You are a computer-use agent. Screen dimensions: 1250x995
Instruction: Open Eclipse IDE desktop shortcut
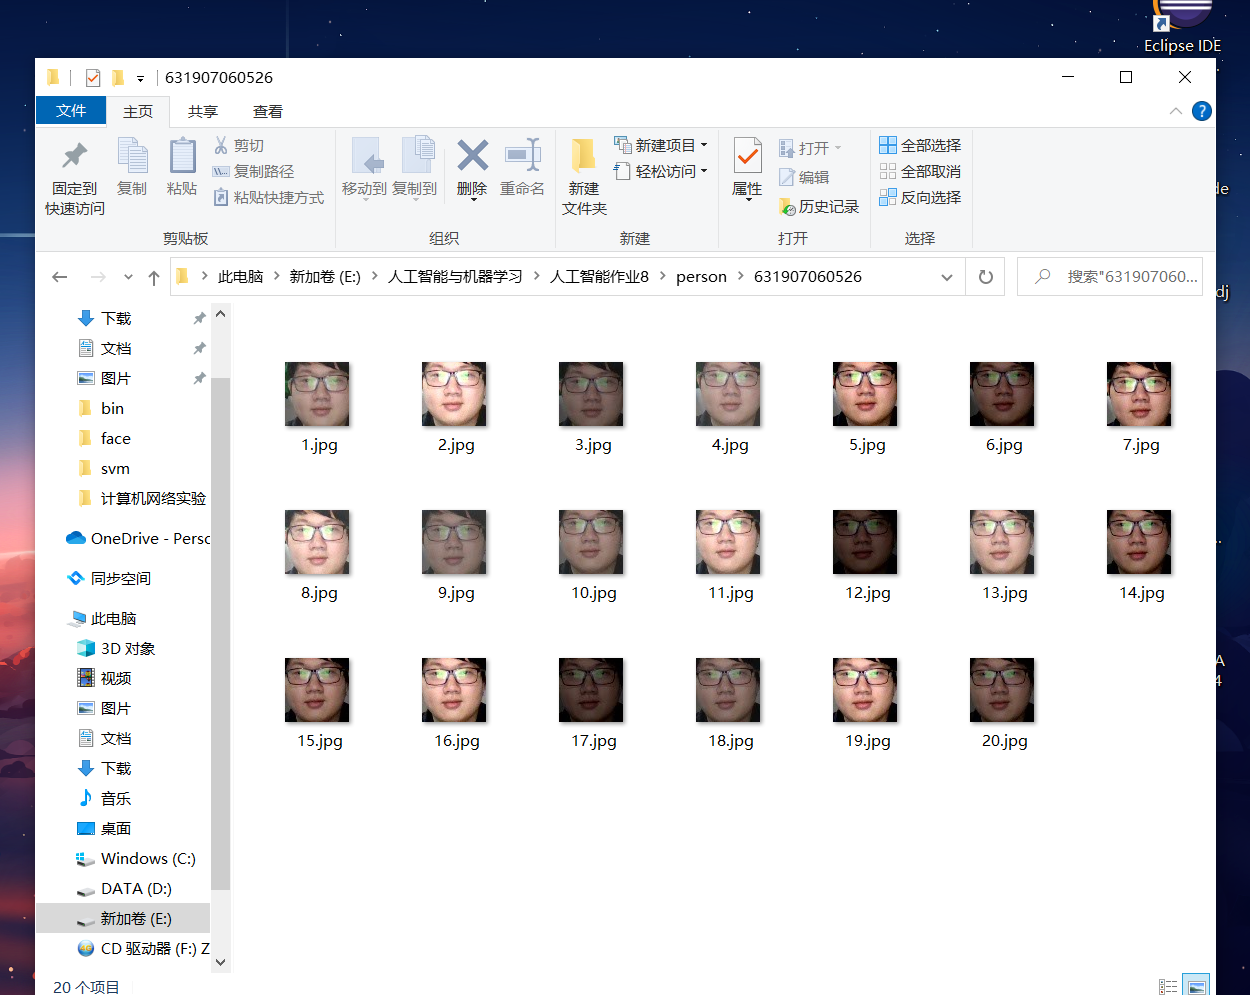[x=1182, y=28]
